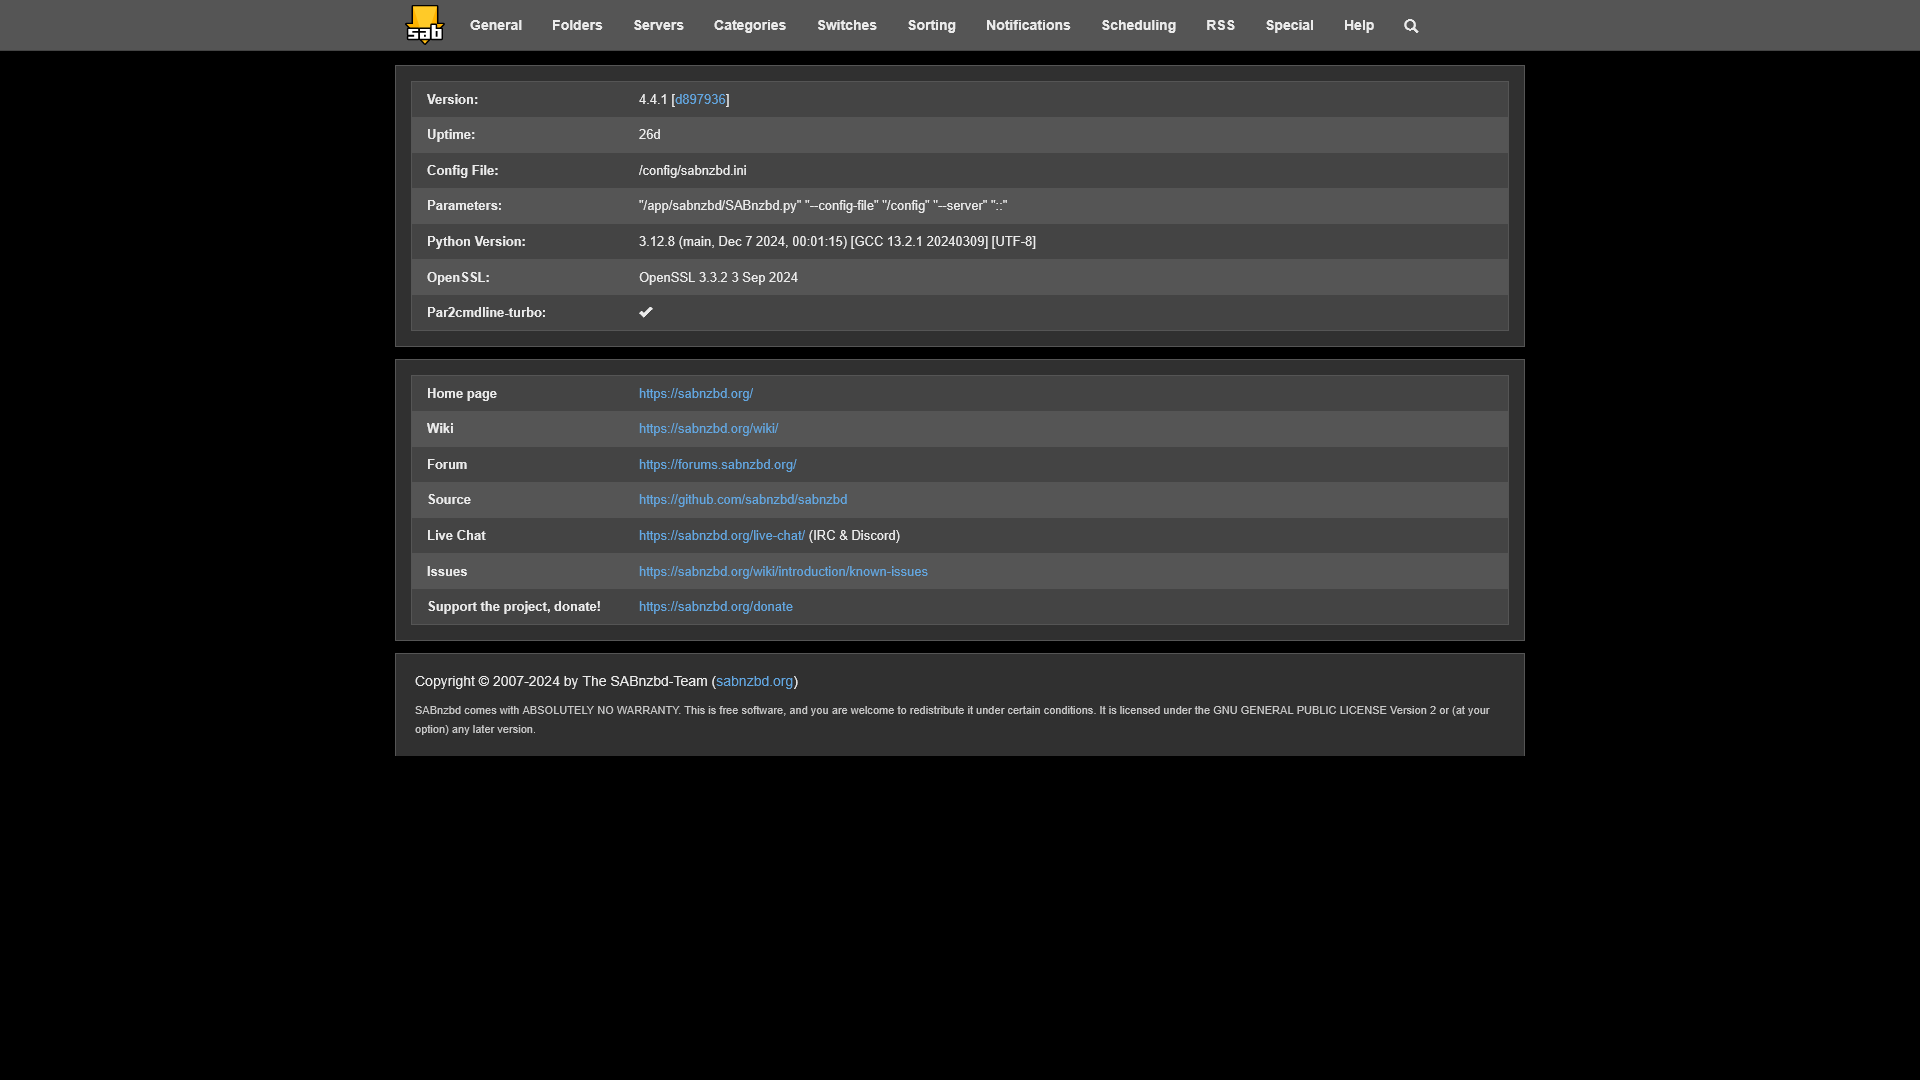Click the uptime value 26d
The image size is (1920, 1080).
click(650, 134)
